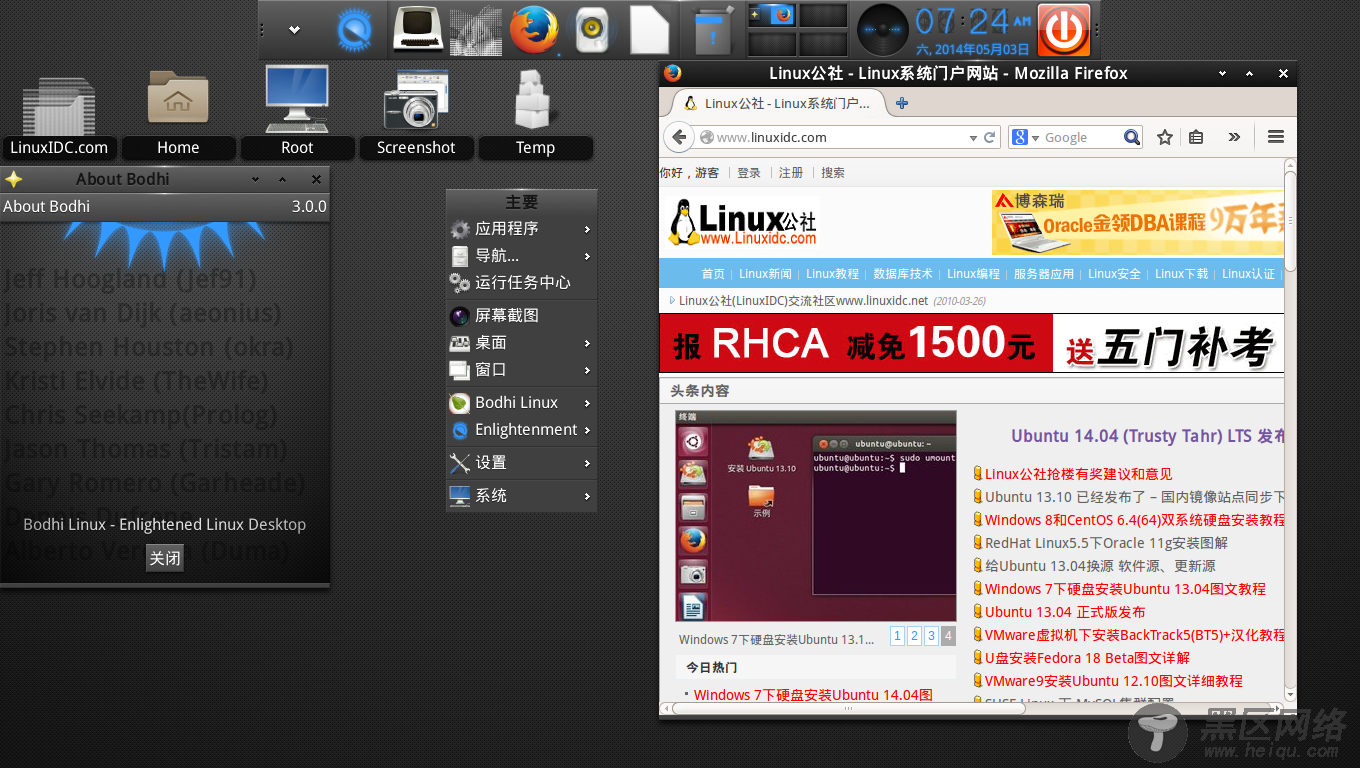
Task: Open the Google search engine selector dropdown
Action: click(x=1026, y=137)
